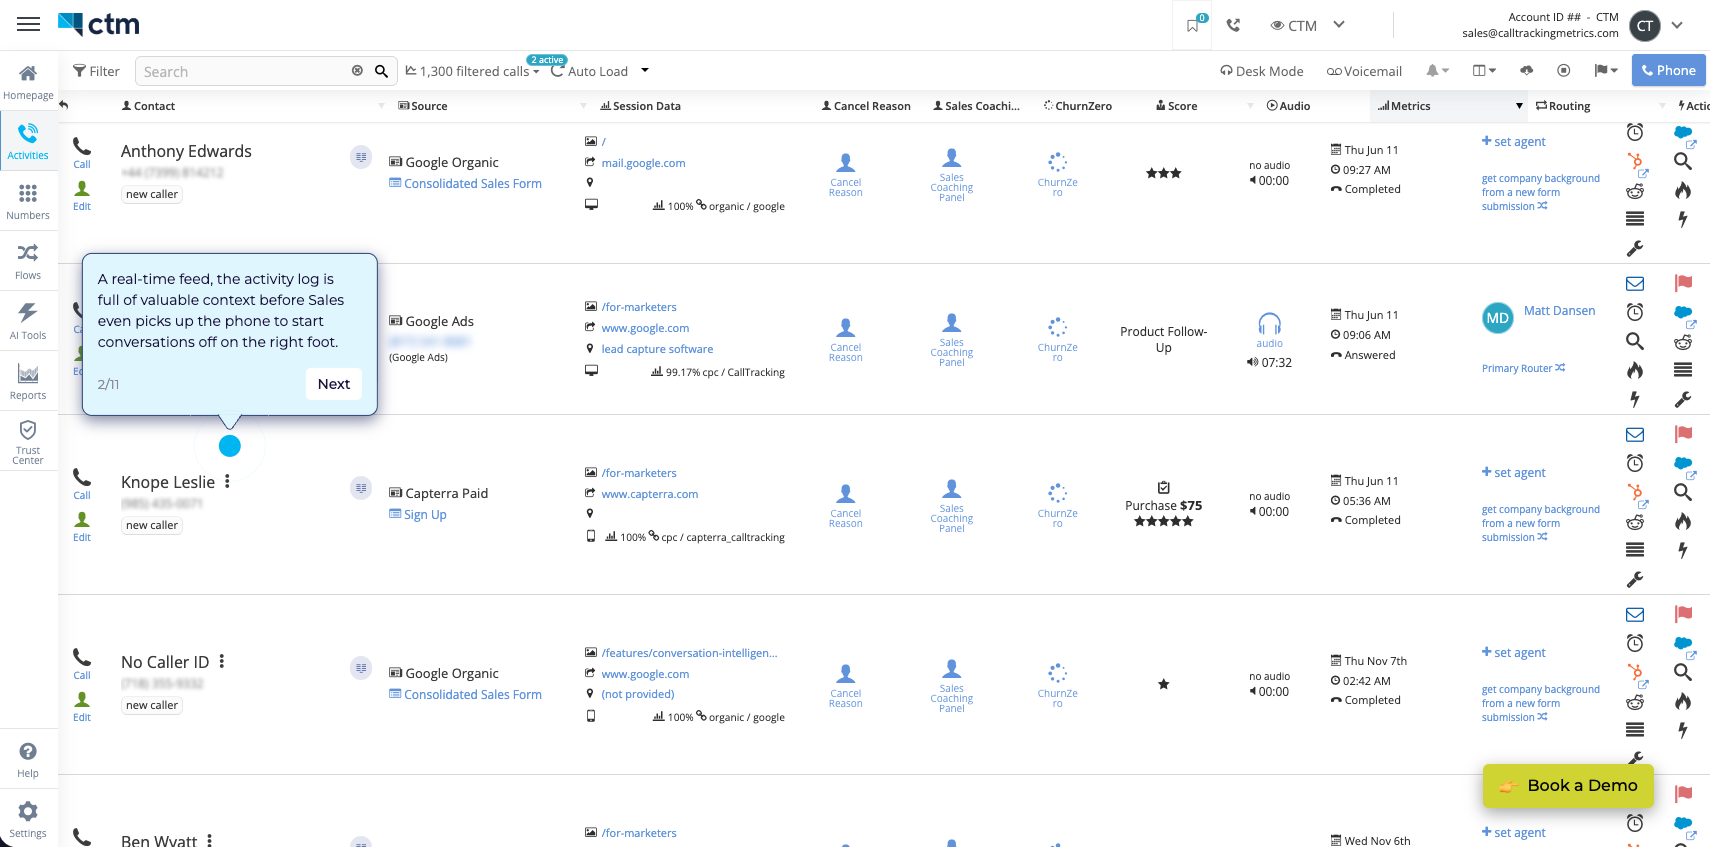Open Voicemail
The width and height of the screenshot is (1710, 847).
tap(1364, 71)
